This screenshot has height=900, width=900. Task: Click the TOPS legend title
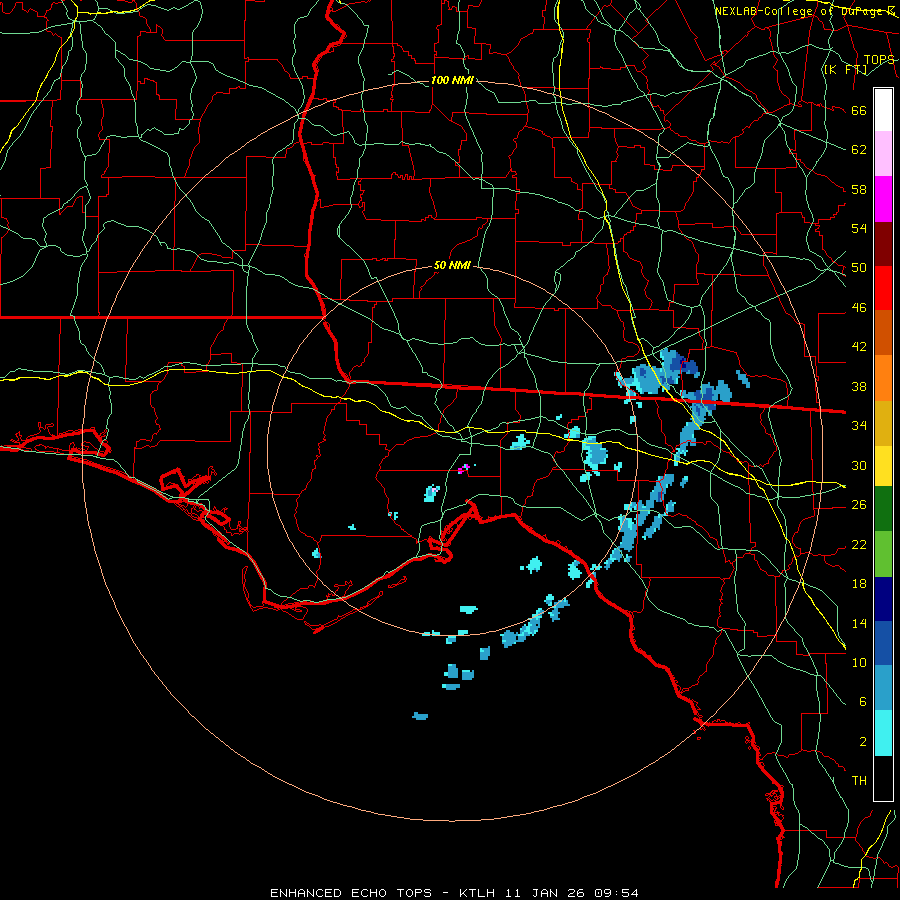tap(879, 59)
